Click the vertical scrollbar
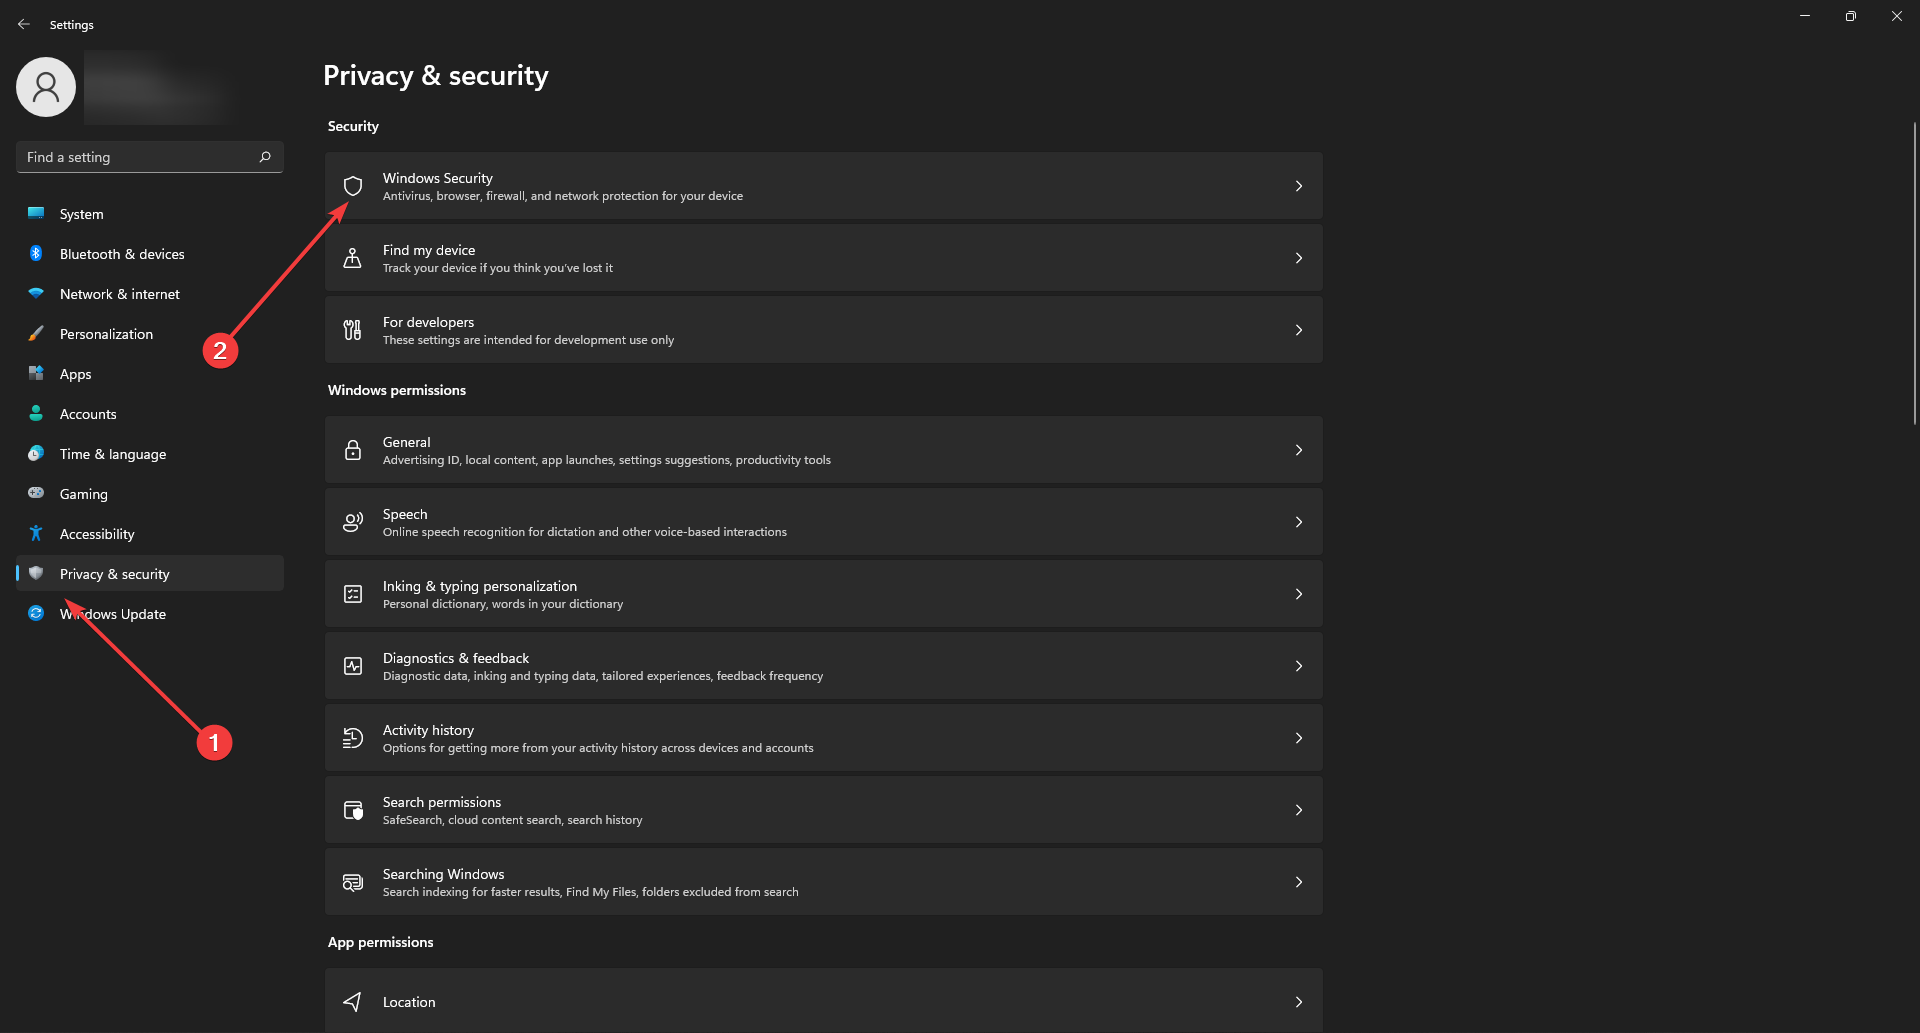1920x1033 pixels. click(1914, 273)
